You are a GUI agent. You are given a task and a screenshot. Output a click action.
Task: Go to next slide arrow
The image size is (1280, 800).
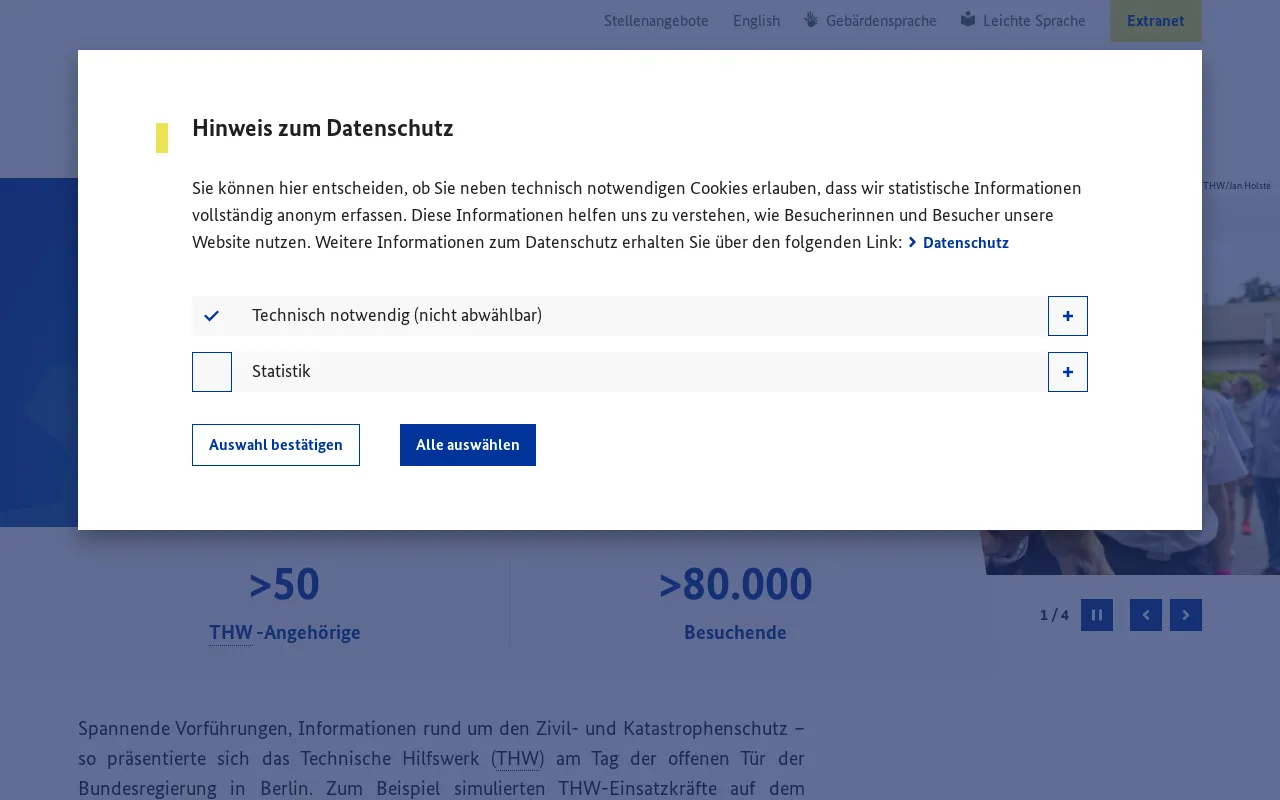[1186, 615]
